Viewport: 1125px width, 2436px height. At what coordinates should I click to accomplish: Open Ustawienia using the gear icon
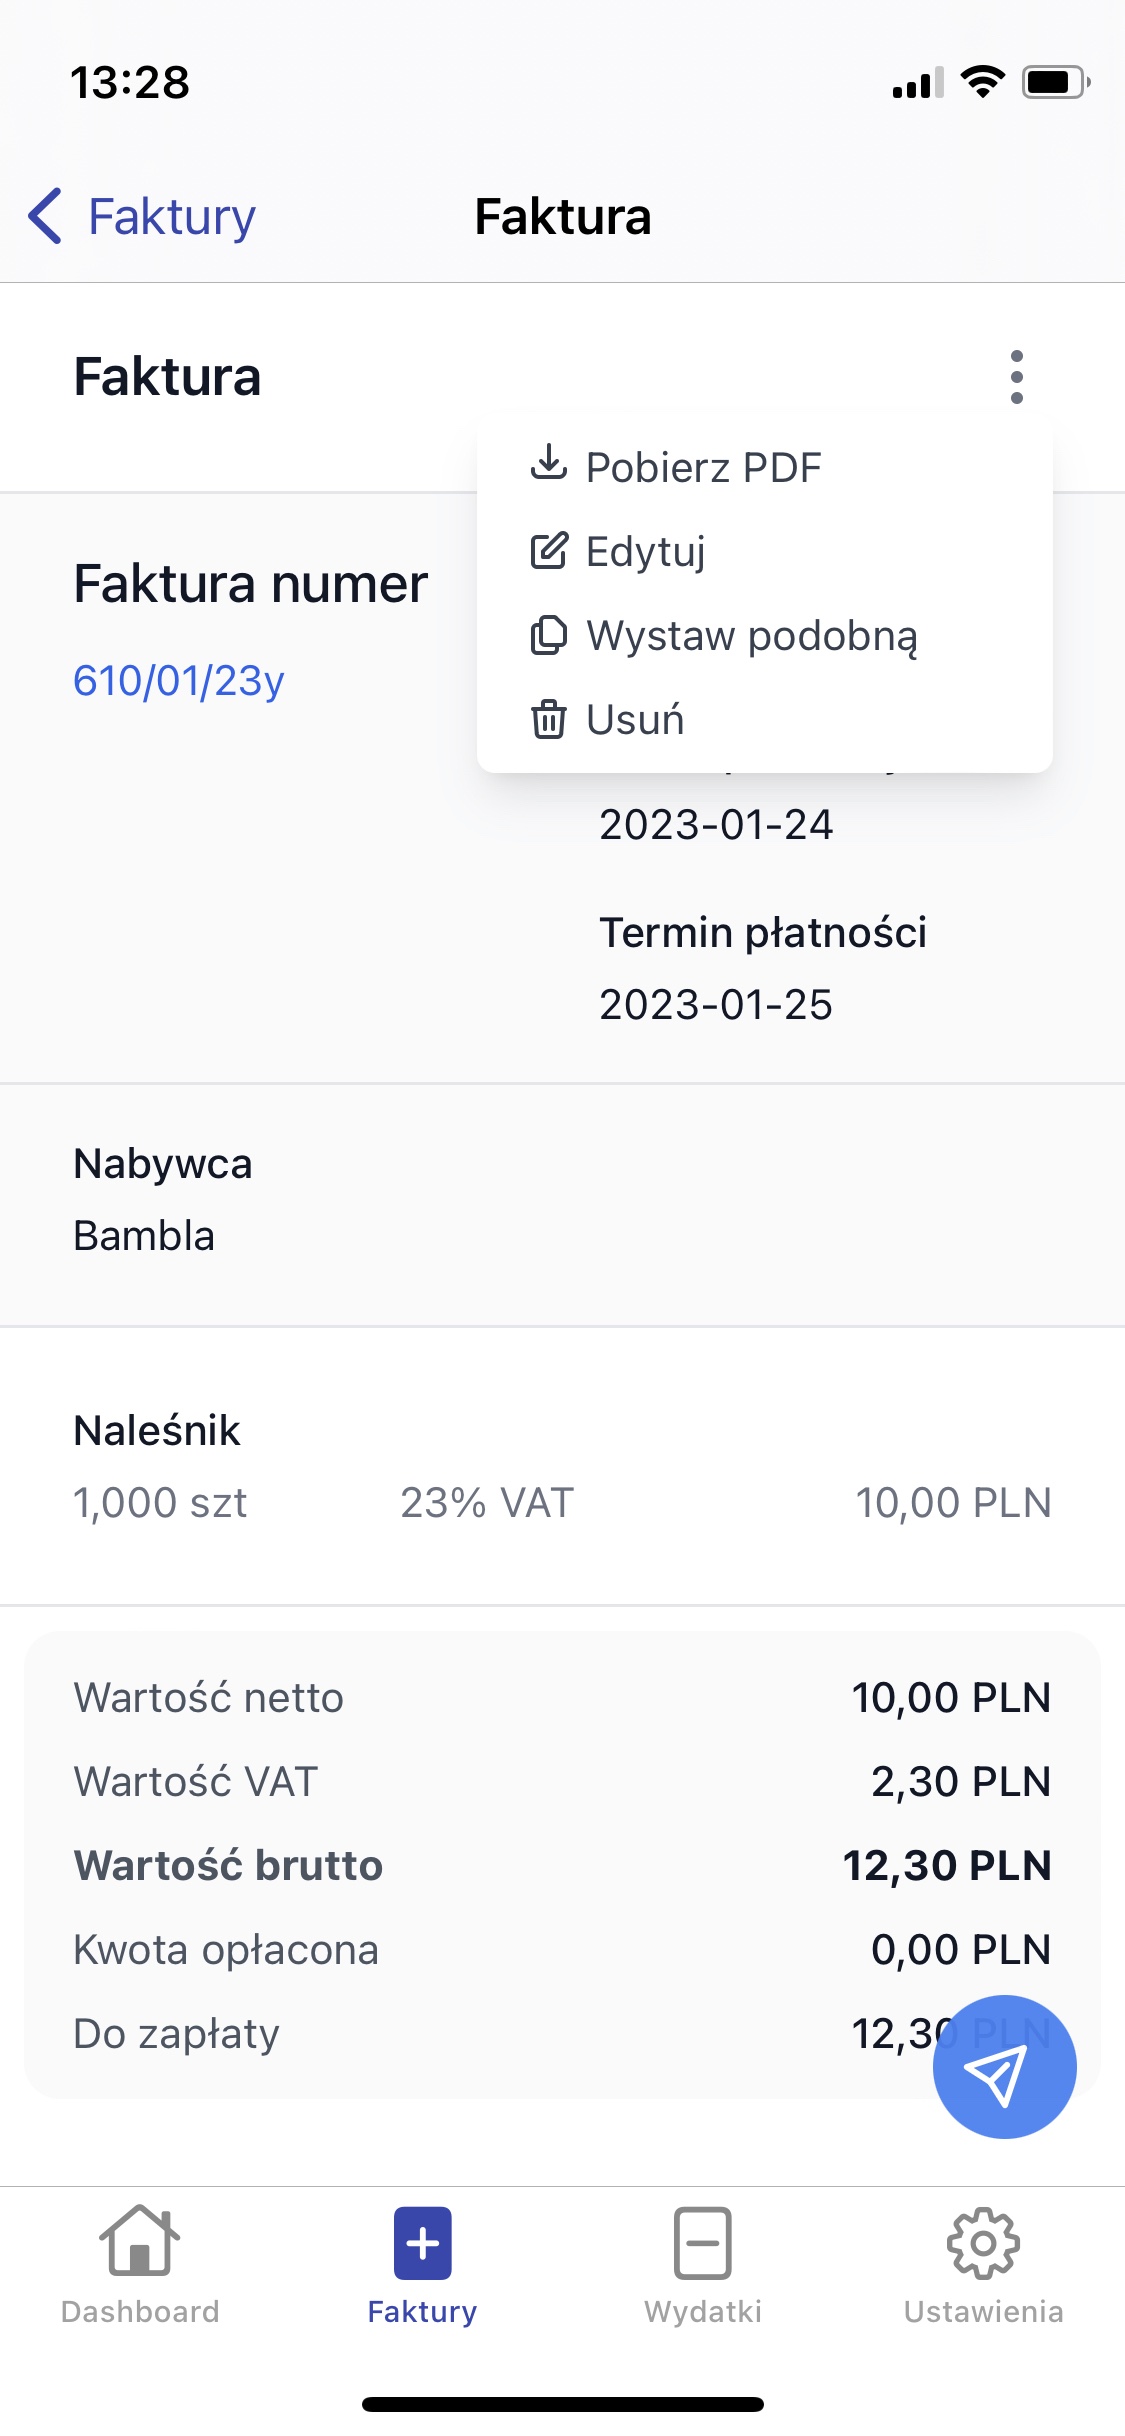(x=983, y=2243)
